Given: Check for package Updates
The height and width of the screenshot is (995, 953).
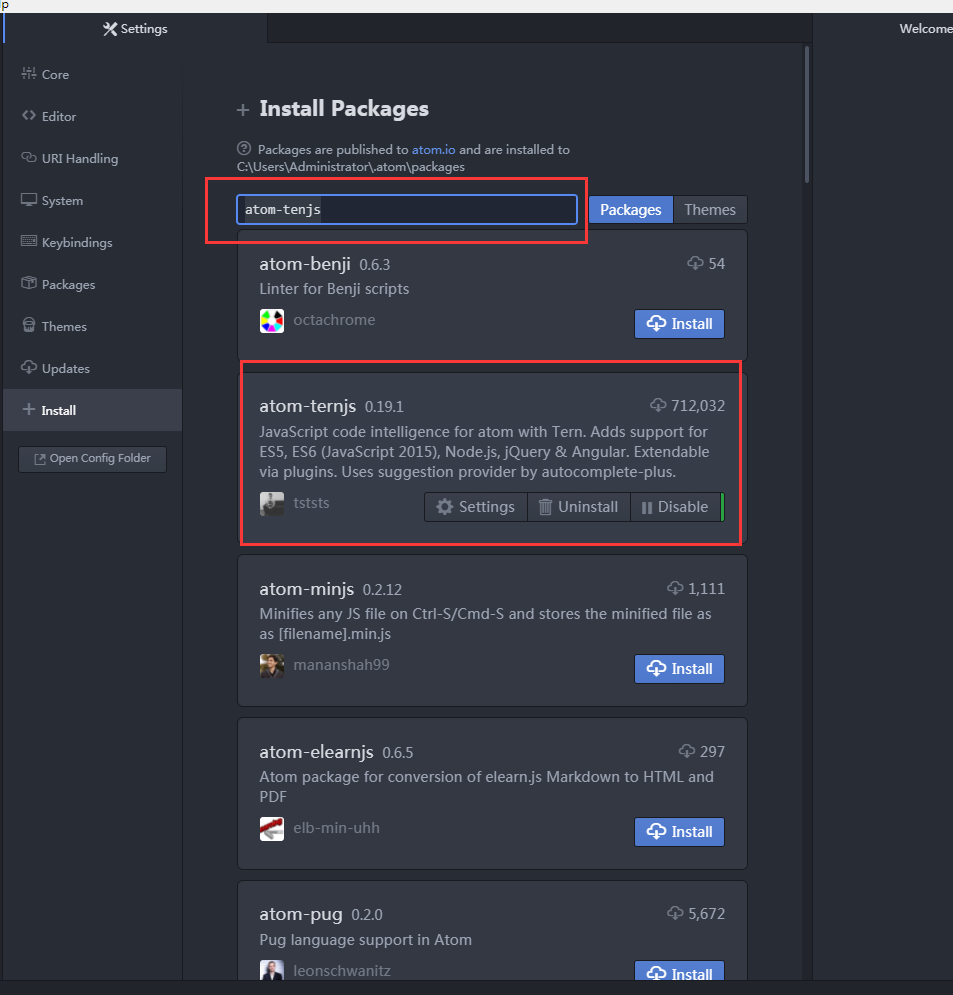Looking at the screenshot, I should coord(64,368).
